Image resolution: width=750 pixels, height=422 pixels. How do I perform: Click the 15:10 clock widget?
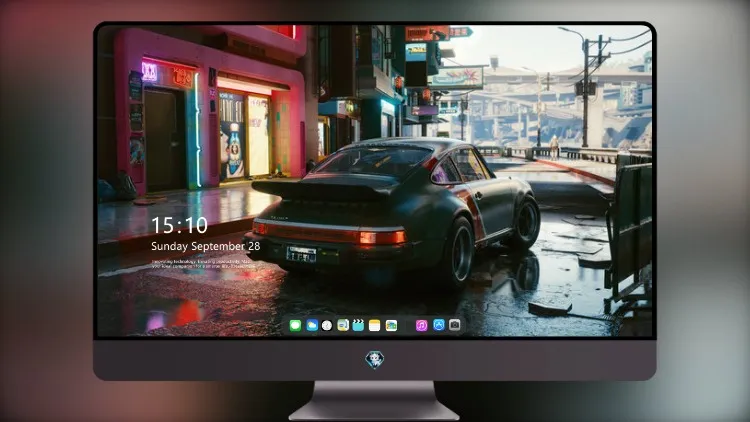pyautogui.click(x=179, y=225)
